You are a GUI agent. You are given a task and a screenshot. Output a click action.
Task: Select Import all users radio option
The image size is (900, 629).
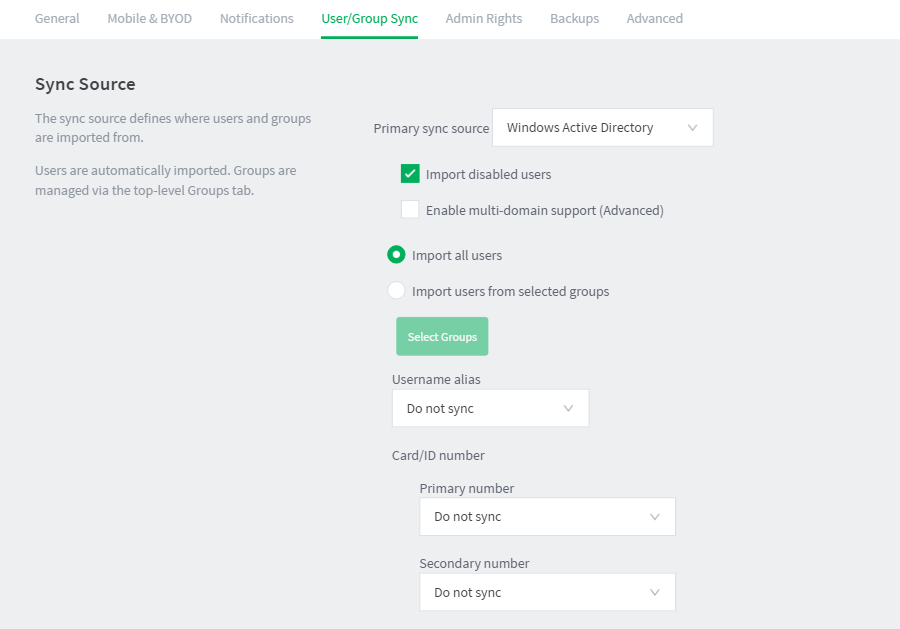[396, 254]
